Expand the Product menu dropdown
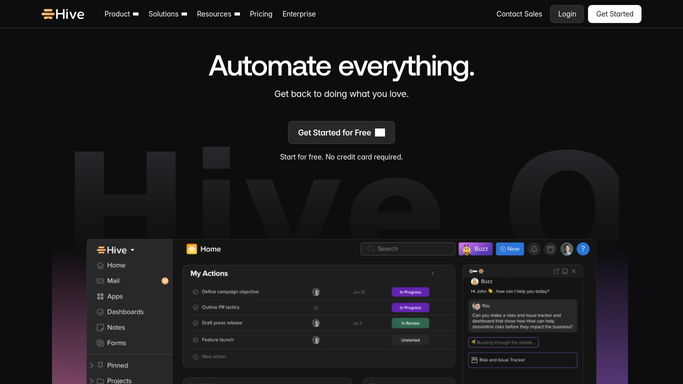The height and width of the screenshot is (384, 683). (x=121, y=14)
